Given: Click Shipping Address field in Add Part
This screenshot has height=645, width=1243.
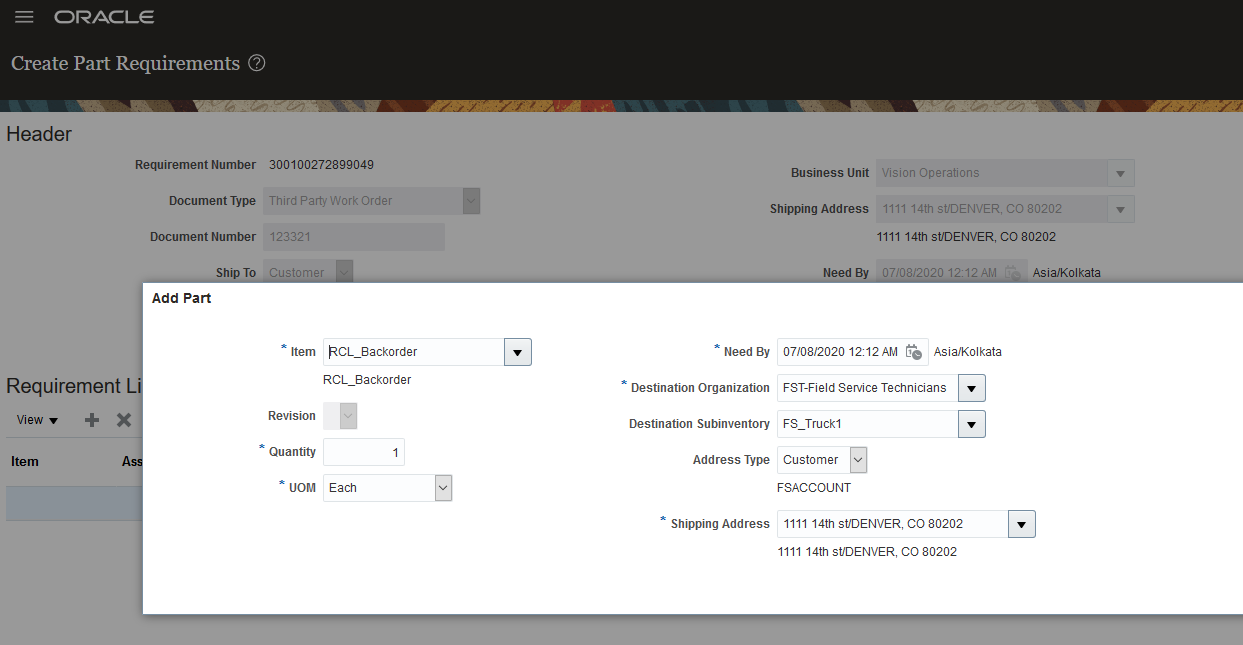Looking at the screenshot, I should [892, 524].
